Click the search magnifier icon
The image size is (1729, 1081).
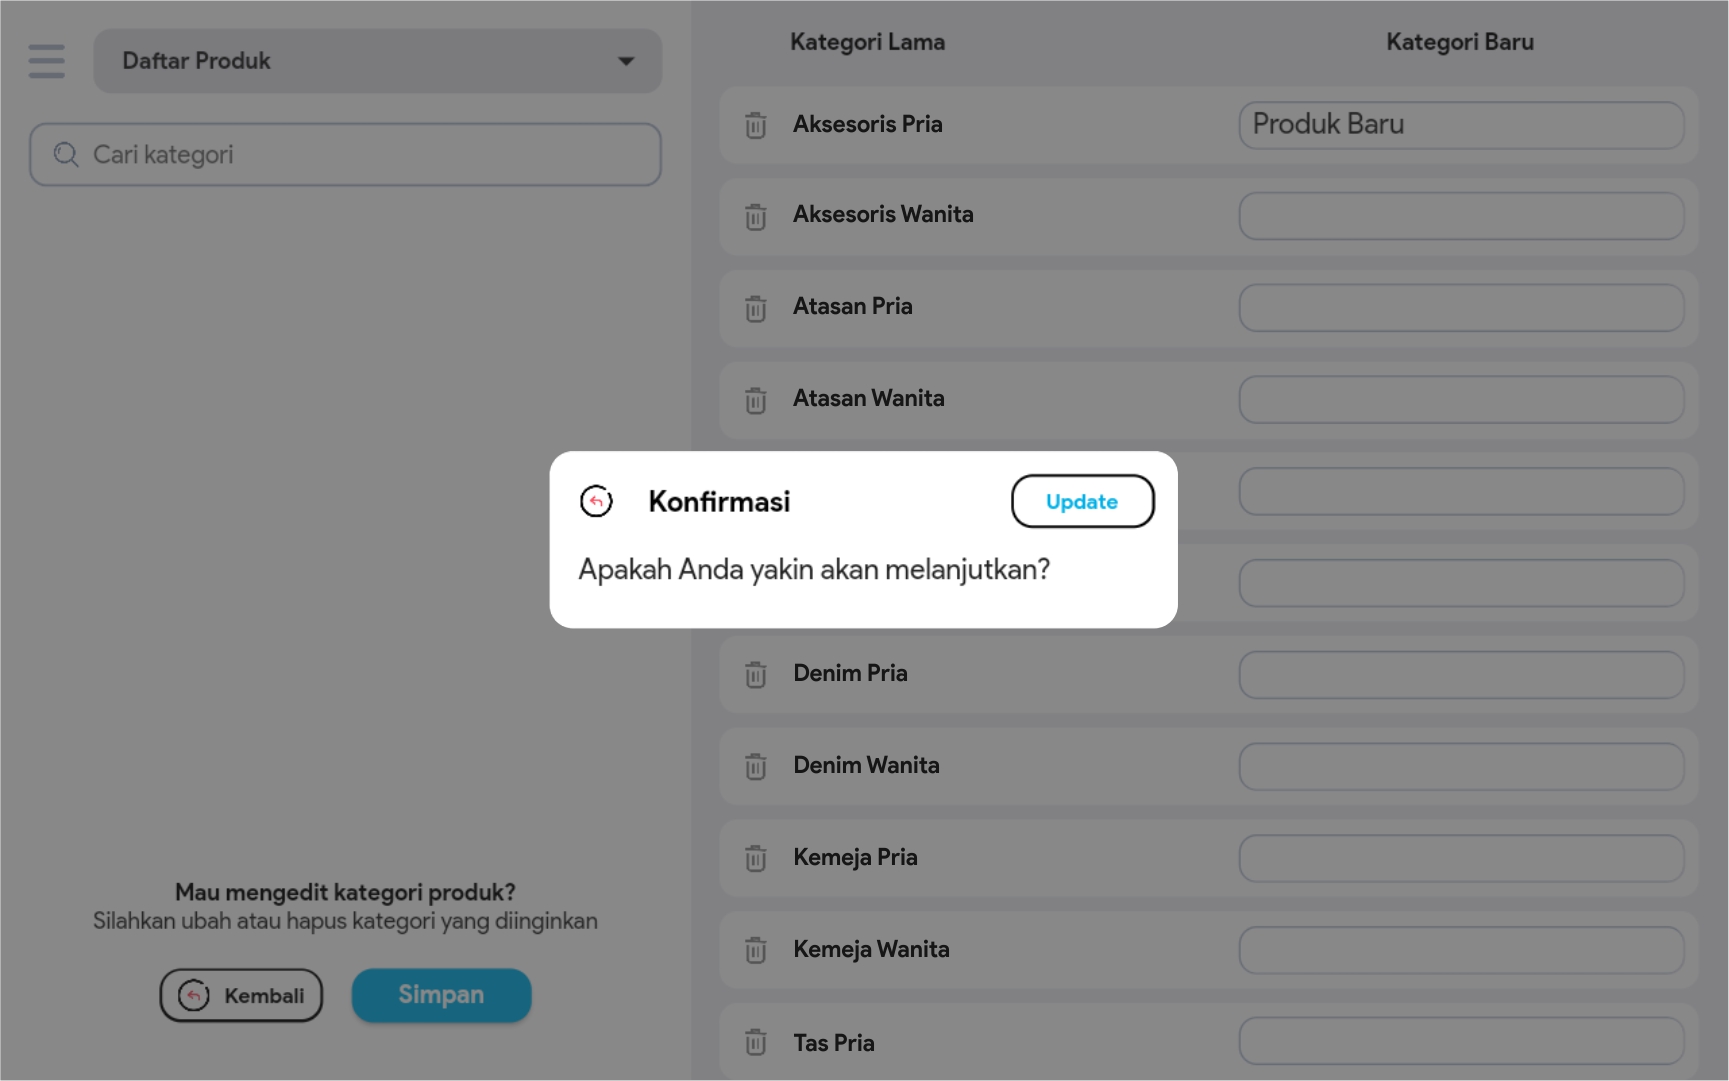[66, 155]
